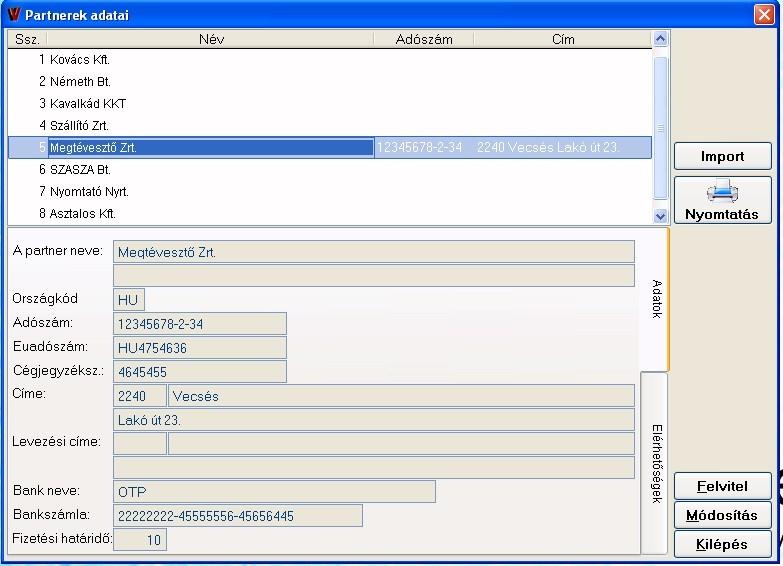Click the postal code field 2240

140,396
